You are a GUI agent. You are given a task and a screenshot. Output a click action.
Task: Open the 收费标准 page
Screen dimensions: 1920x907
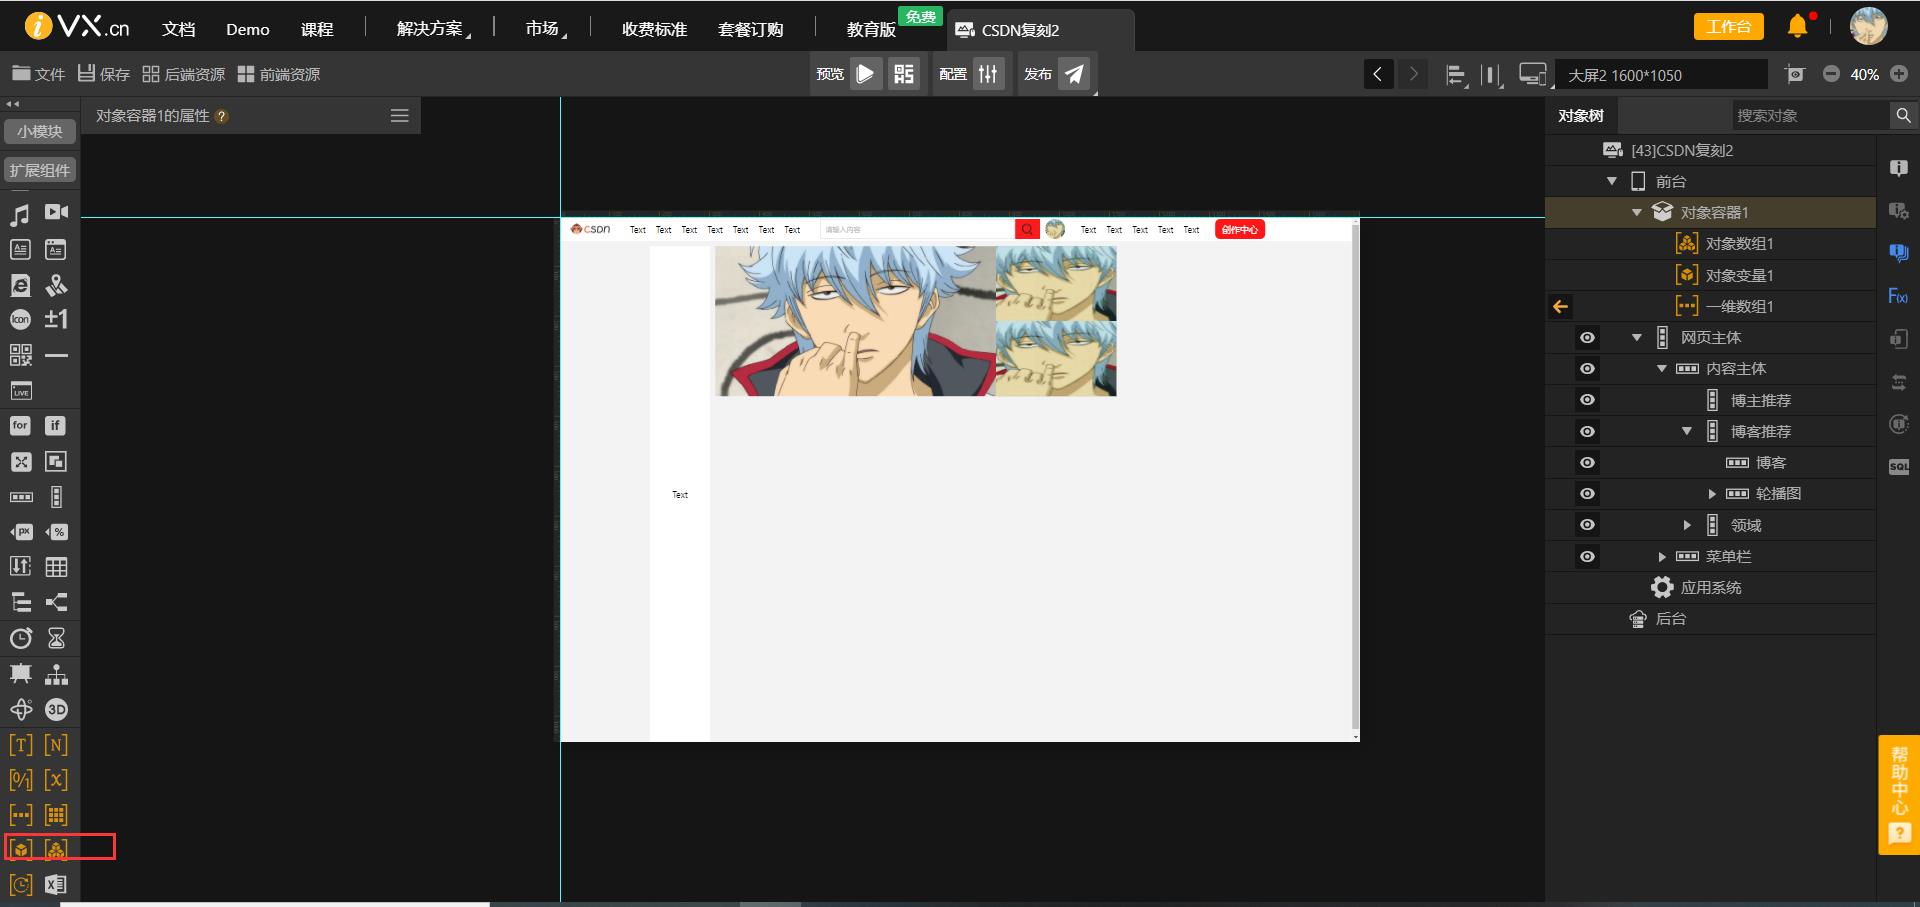[654, 29]
